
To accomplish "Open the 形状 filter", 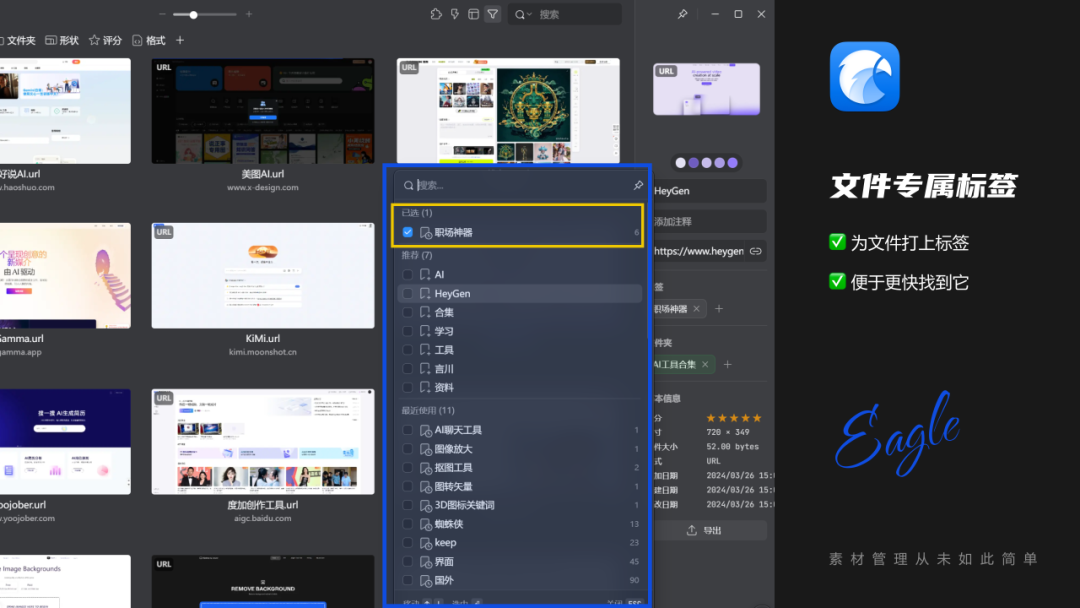I will click(62, 41).
